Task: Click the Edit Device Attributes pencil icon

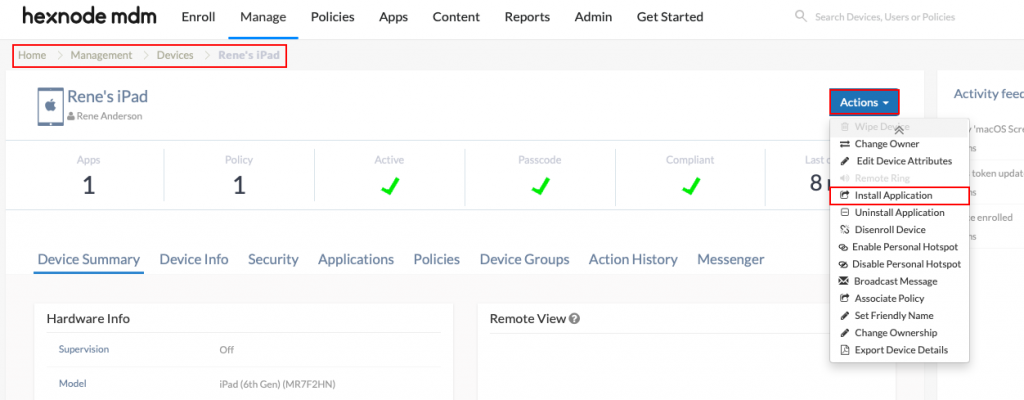Action: coord(844,161)
